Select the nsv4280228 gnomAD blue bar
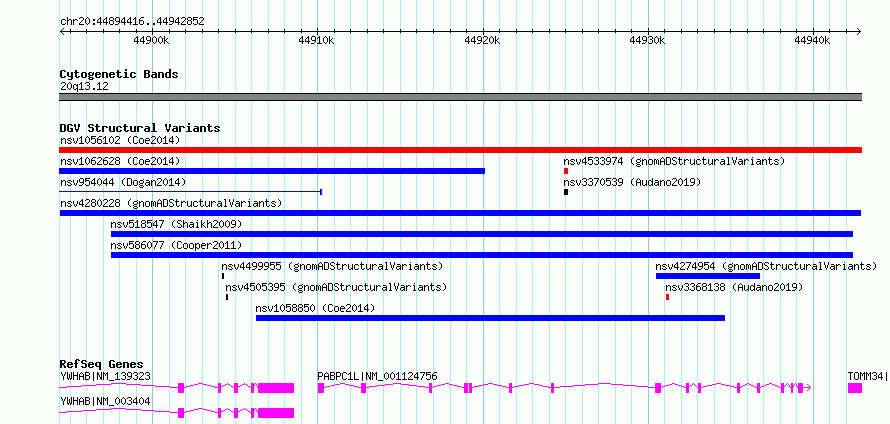The width and height of the screenshot is (890, 424). pos(460,213)
